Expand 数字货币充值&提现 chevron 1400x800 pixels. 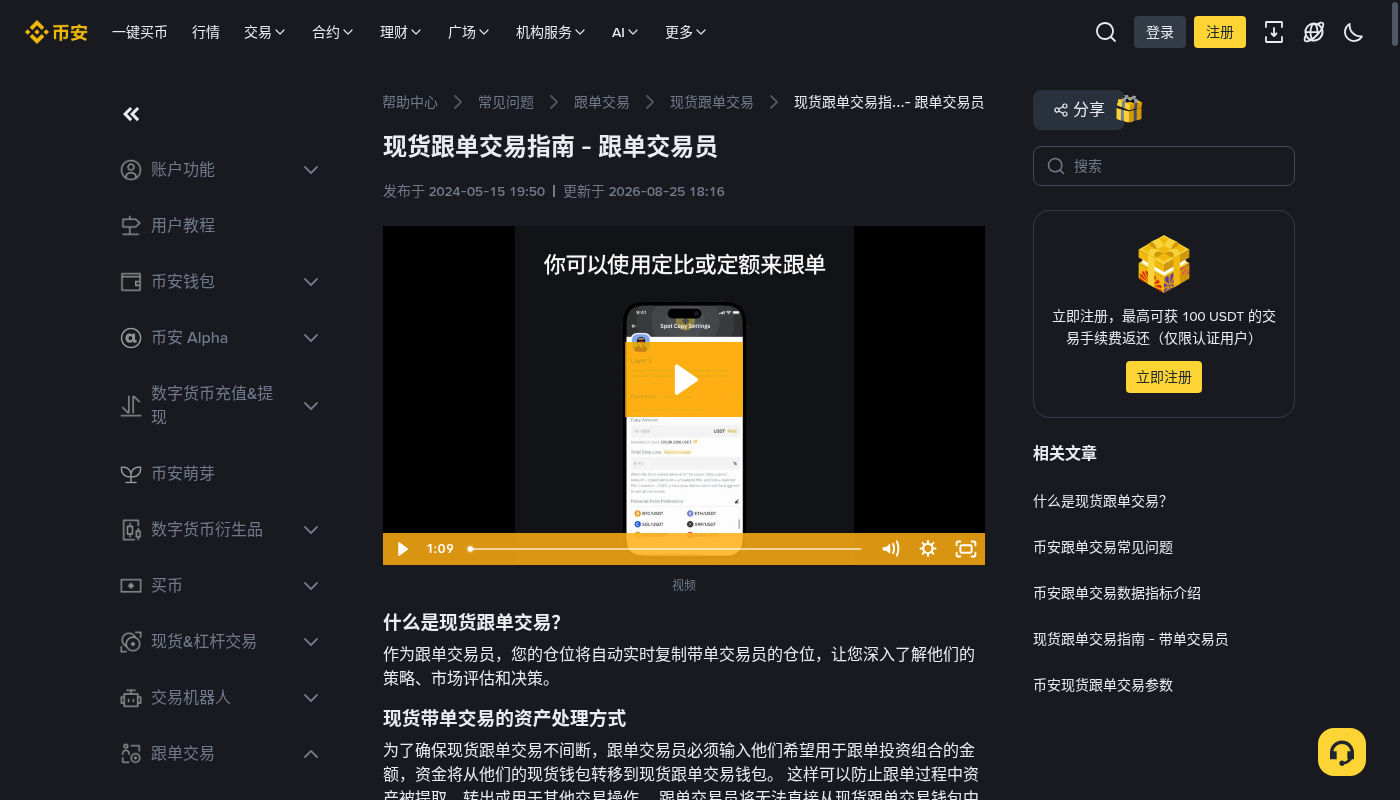(311, 406)
